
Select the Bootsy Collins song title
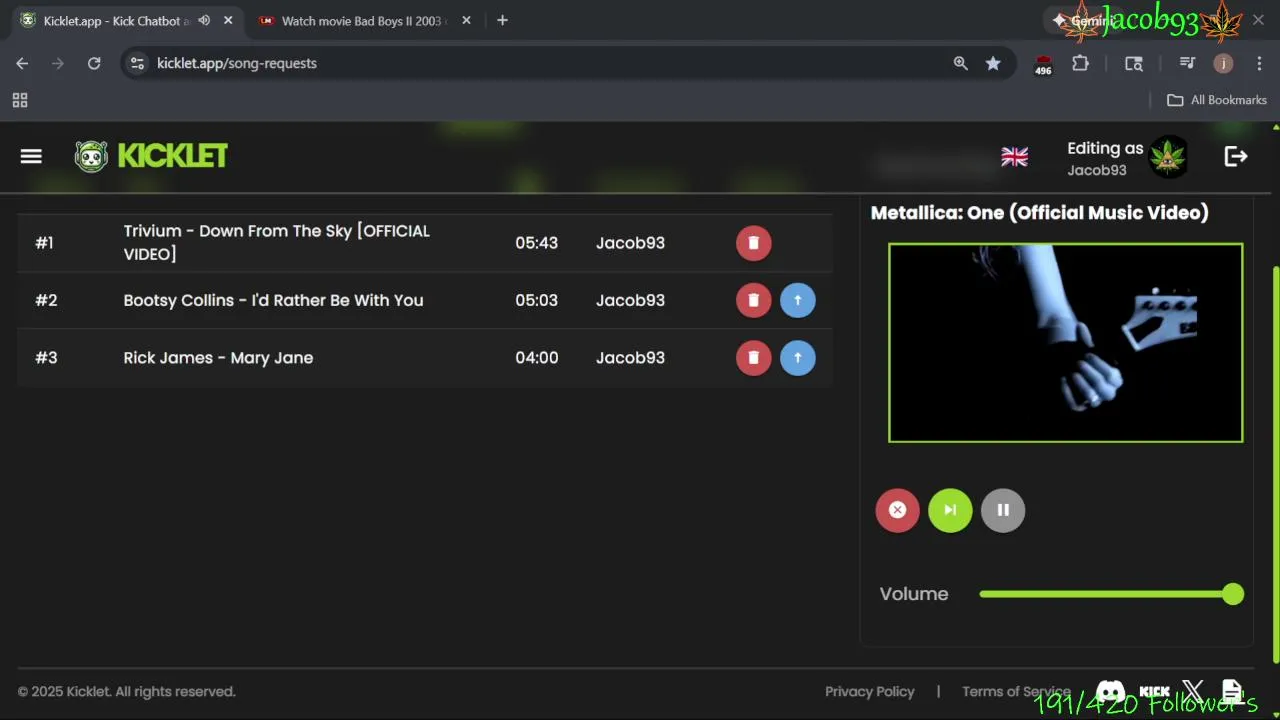(273, 300)
